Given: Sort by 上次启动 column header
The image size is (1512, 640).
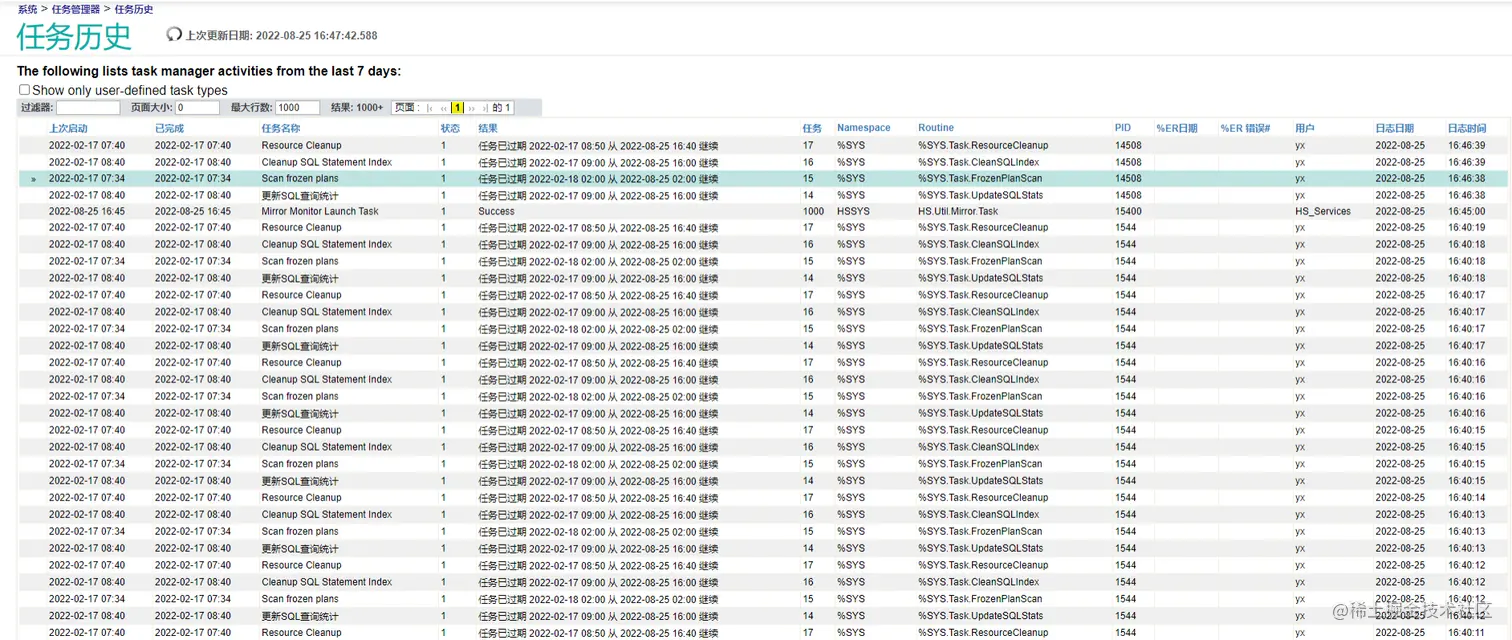Looking at the screenshot, I should coord(69,128).
